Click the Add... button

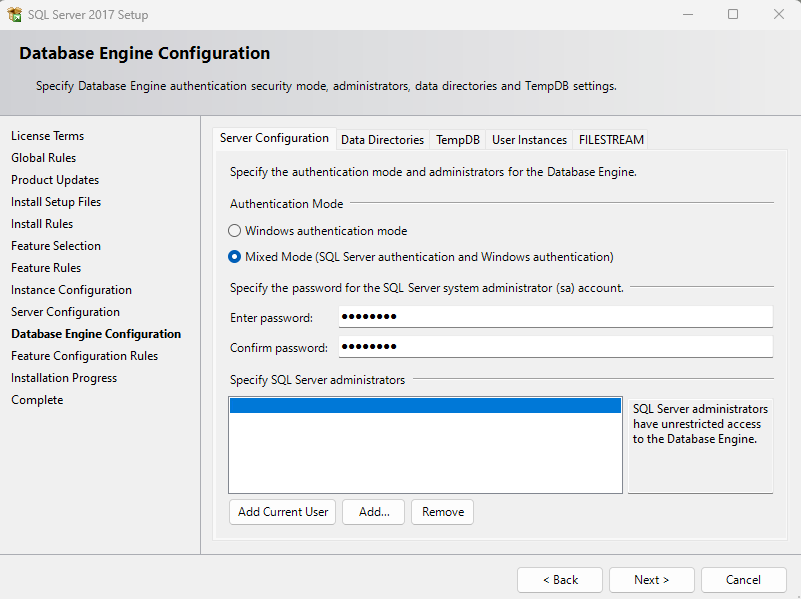pos(373,512)
